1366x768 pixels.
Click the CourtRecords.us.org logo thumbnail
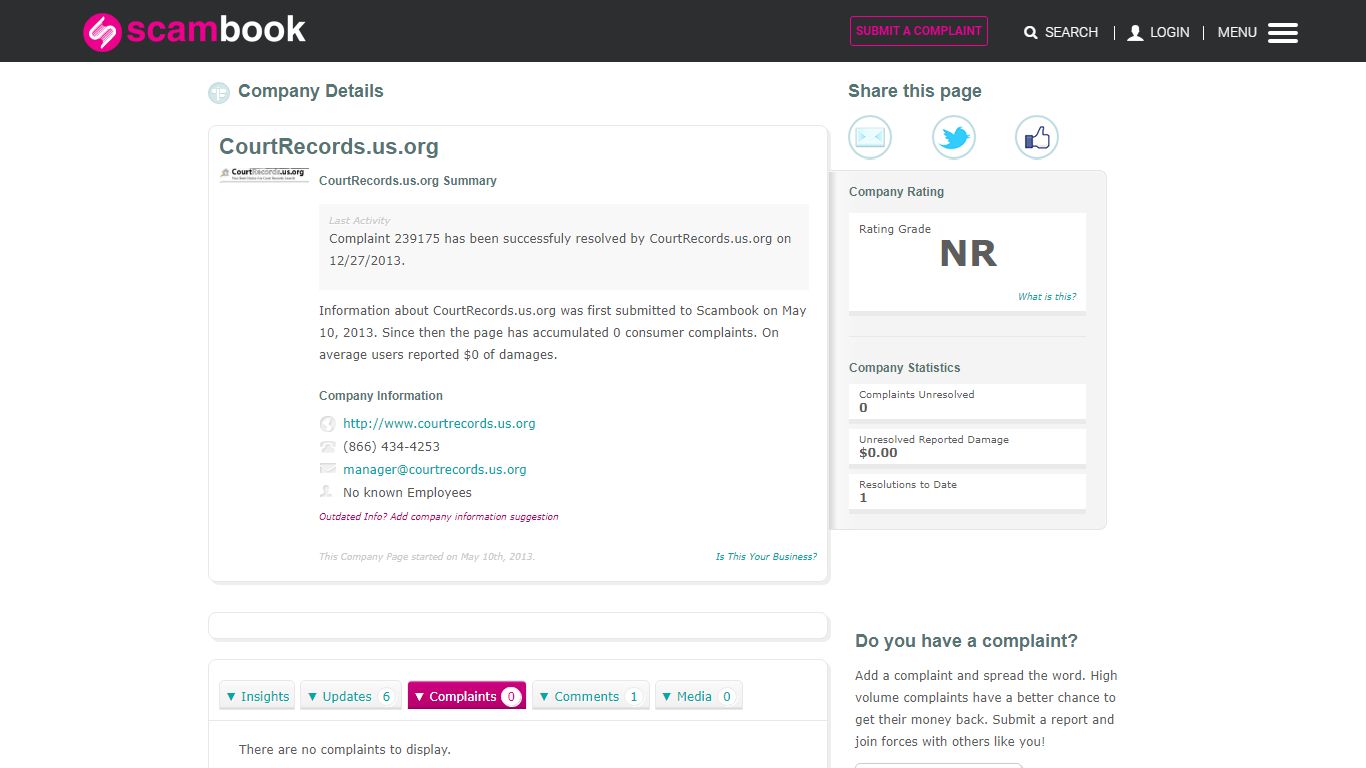264,174
